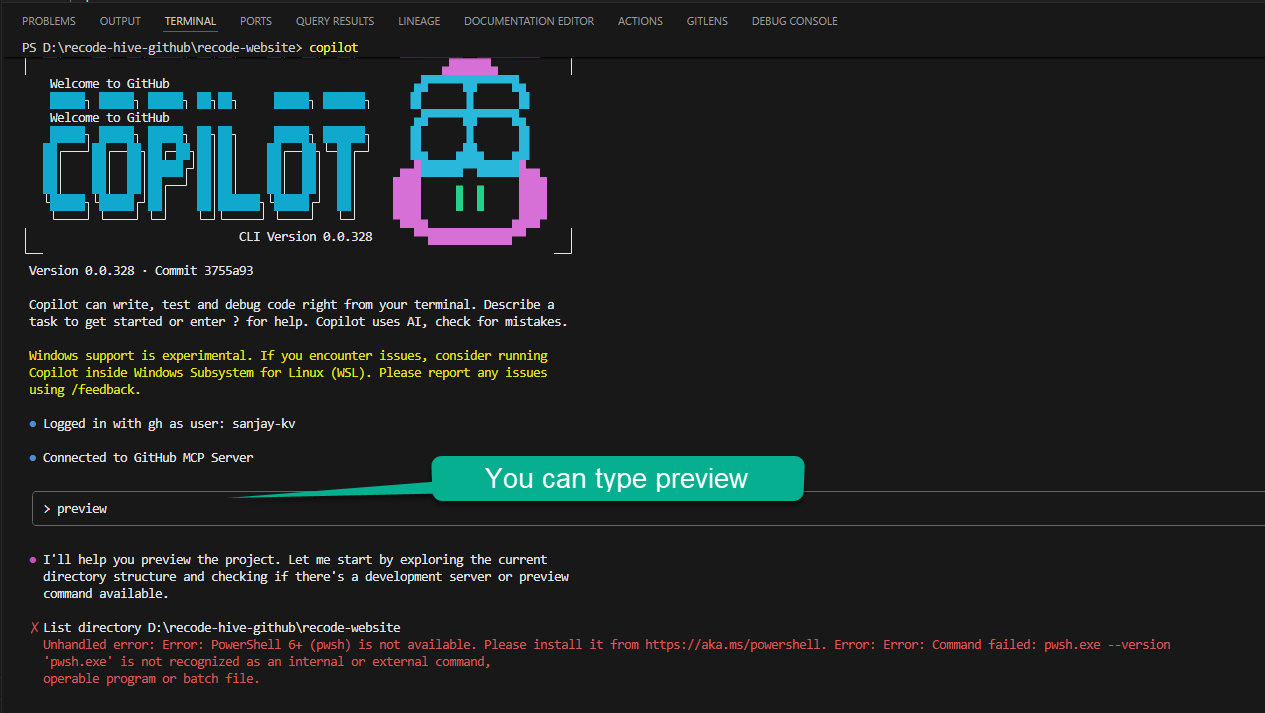Screen dimensions: 1265x713
Task: Click the teal 'You can type preview' callout
Action: pyautogui.click(x=617, y=478)
